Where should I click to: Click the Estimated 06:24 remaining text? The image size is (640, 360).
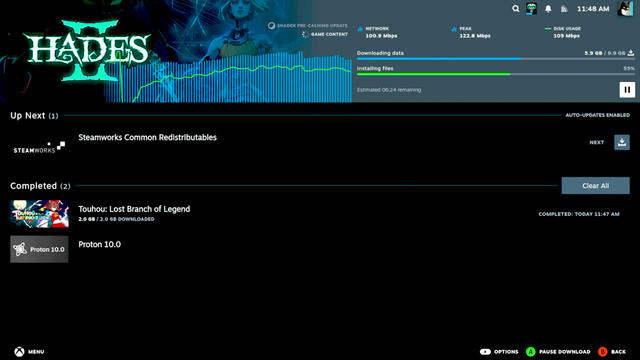pos(389,90)
